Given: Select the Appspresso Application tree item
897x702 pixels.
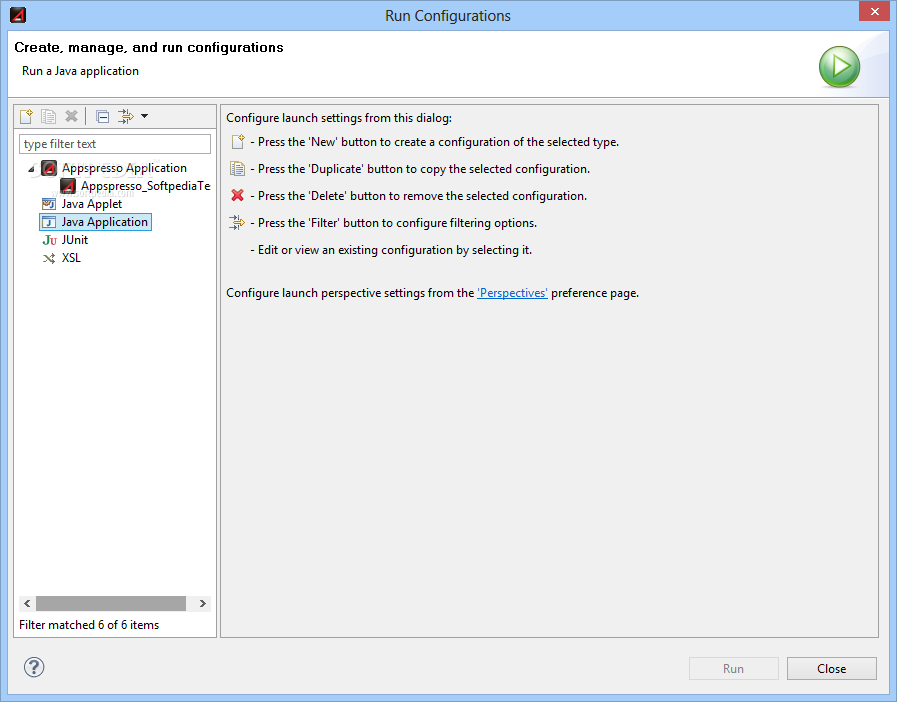Looking at the screenshot, I should coord(124,168).
